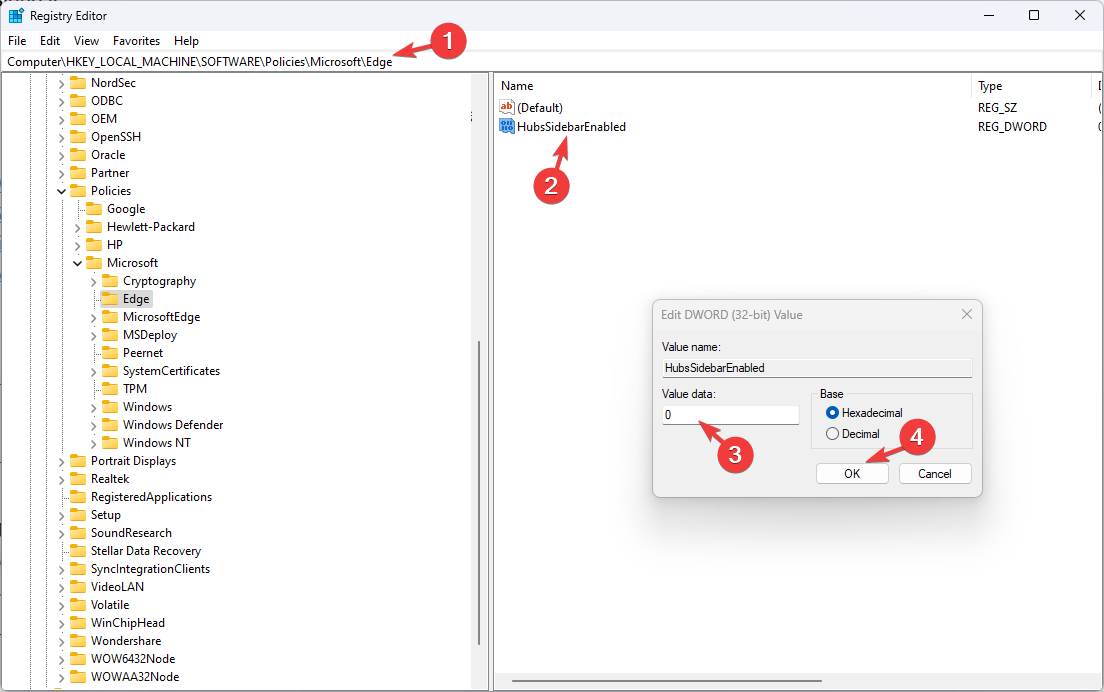Select the MicrosoftEdge folder icon

[111, 317]
